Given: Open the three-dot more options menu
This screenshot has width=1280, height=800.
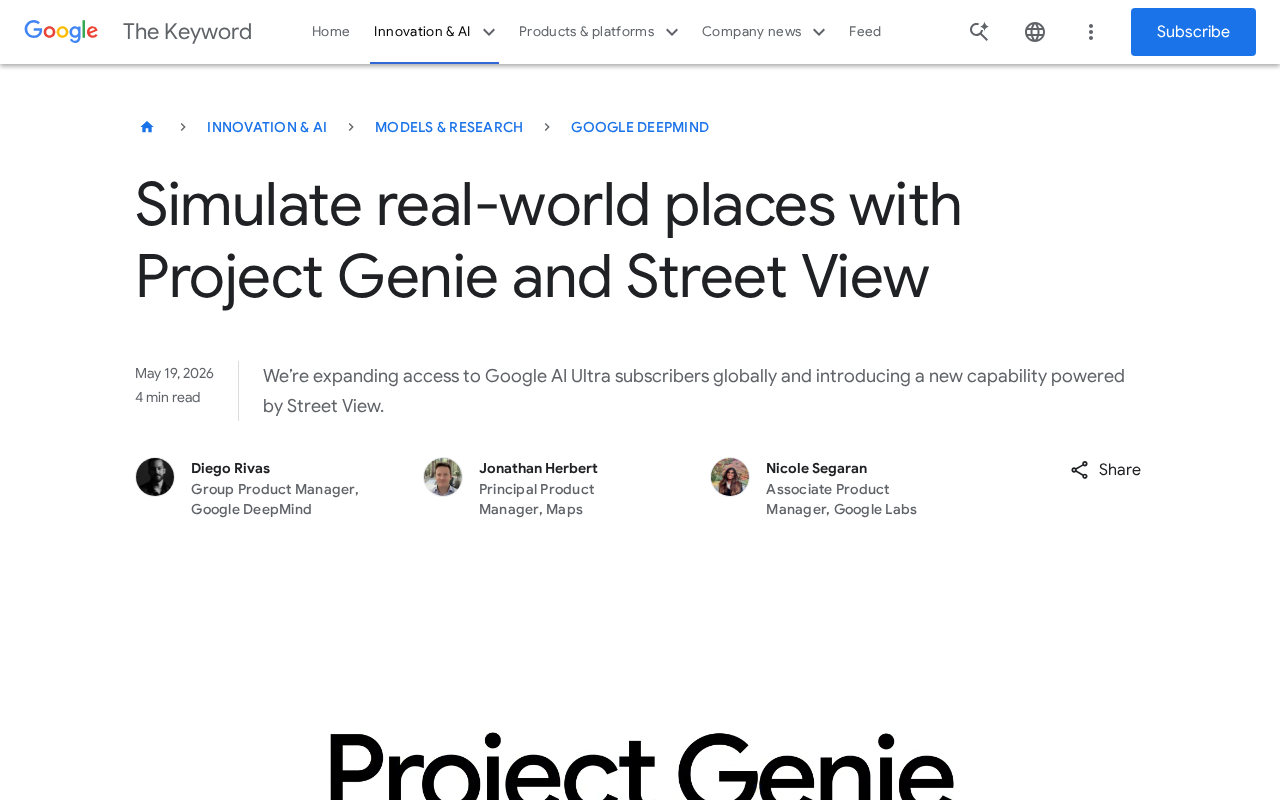Looking at the screenshot, I should 1091,32.
